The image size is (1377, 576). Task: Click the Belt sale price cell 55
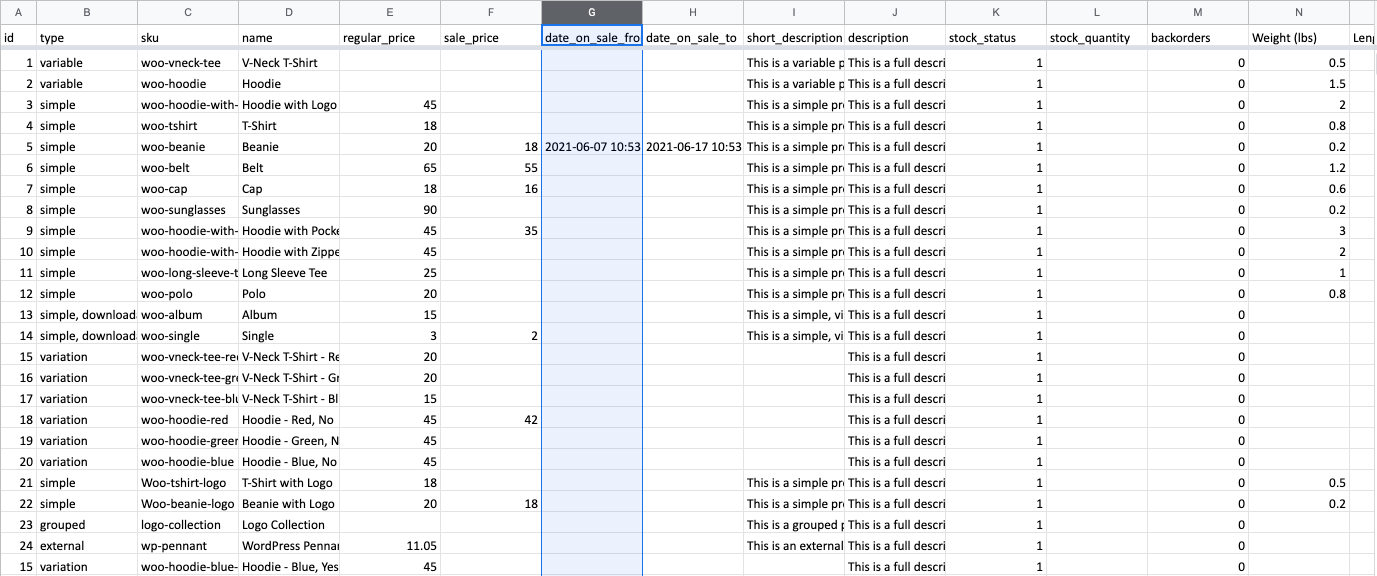tap(490, 168)
